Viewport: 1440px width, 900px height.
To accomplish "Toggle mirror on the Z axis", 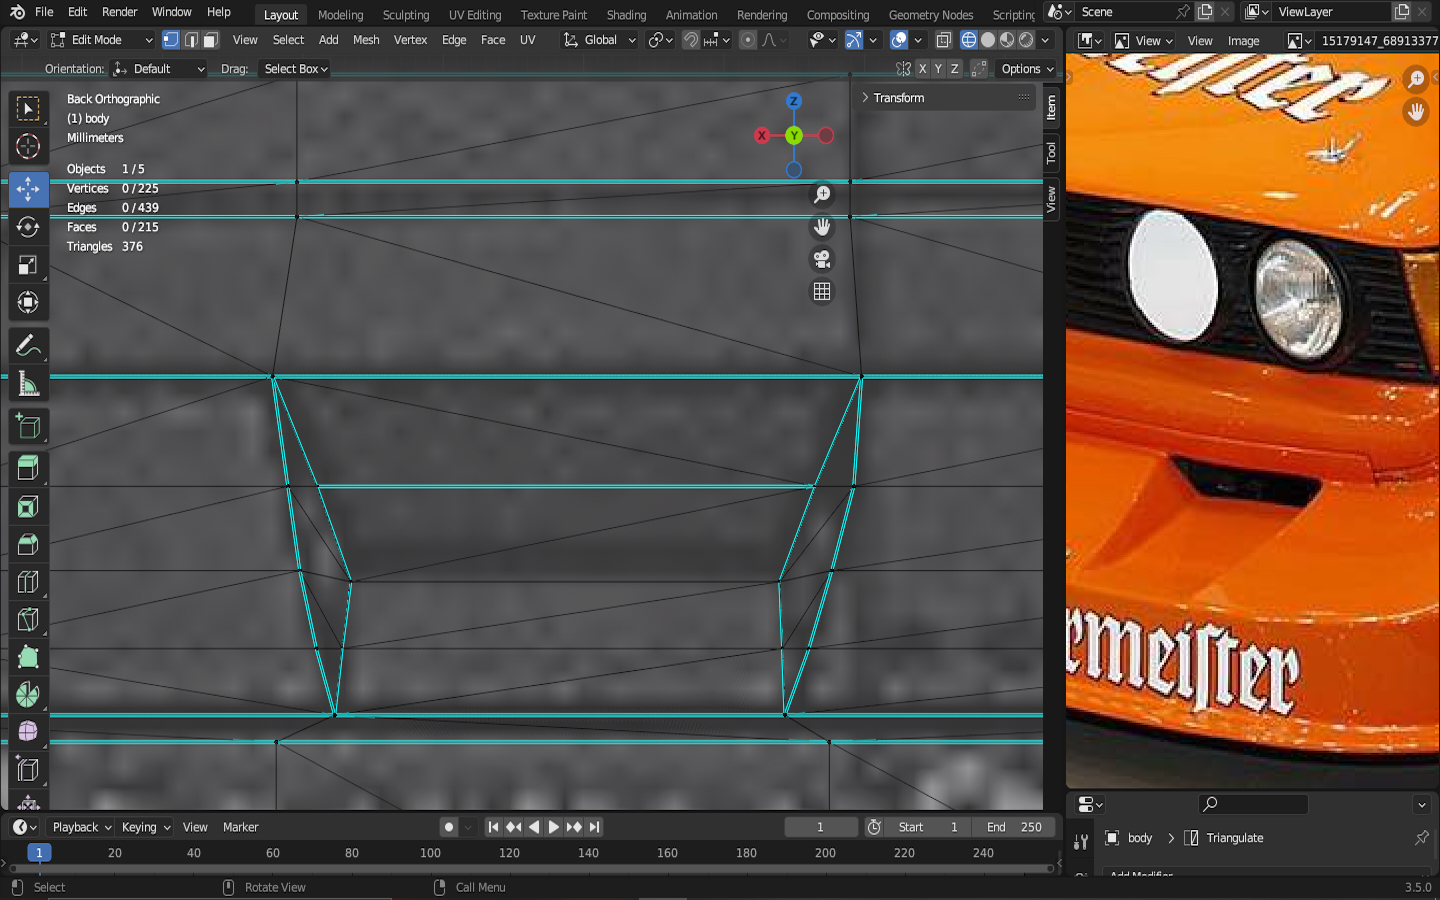I will point(955,69).
